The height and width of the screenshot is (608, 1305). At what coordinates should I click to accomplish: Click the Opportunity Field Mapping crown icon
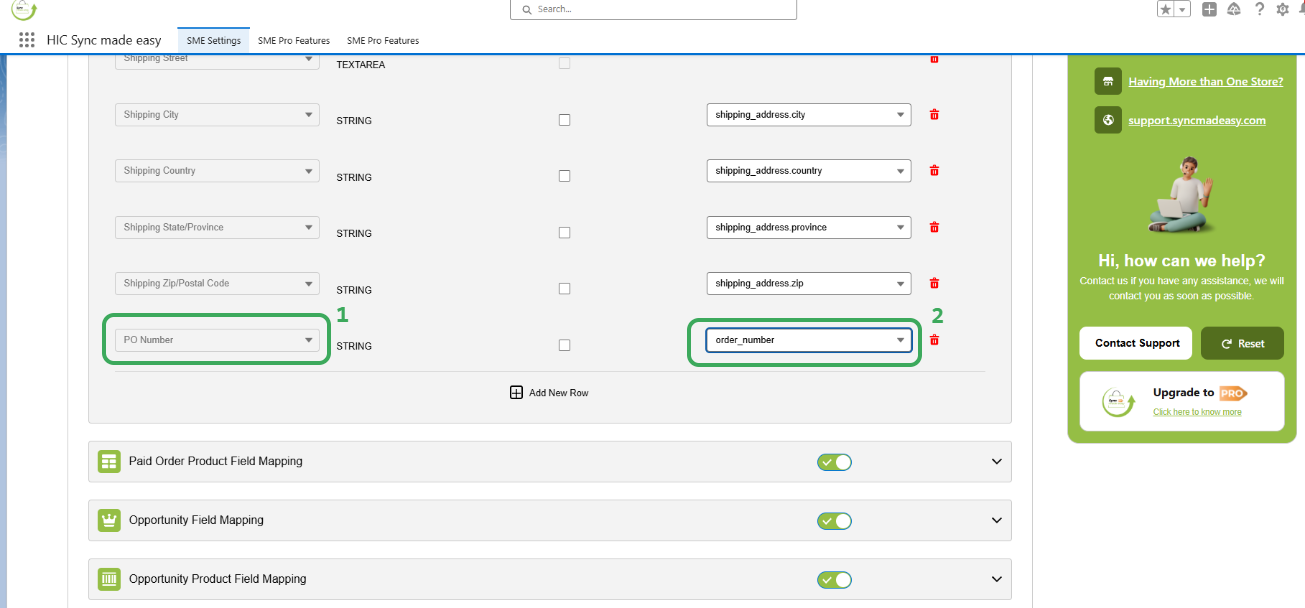(109, 520)
